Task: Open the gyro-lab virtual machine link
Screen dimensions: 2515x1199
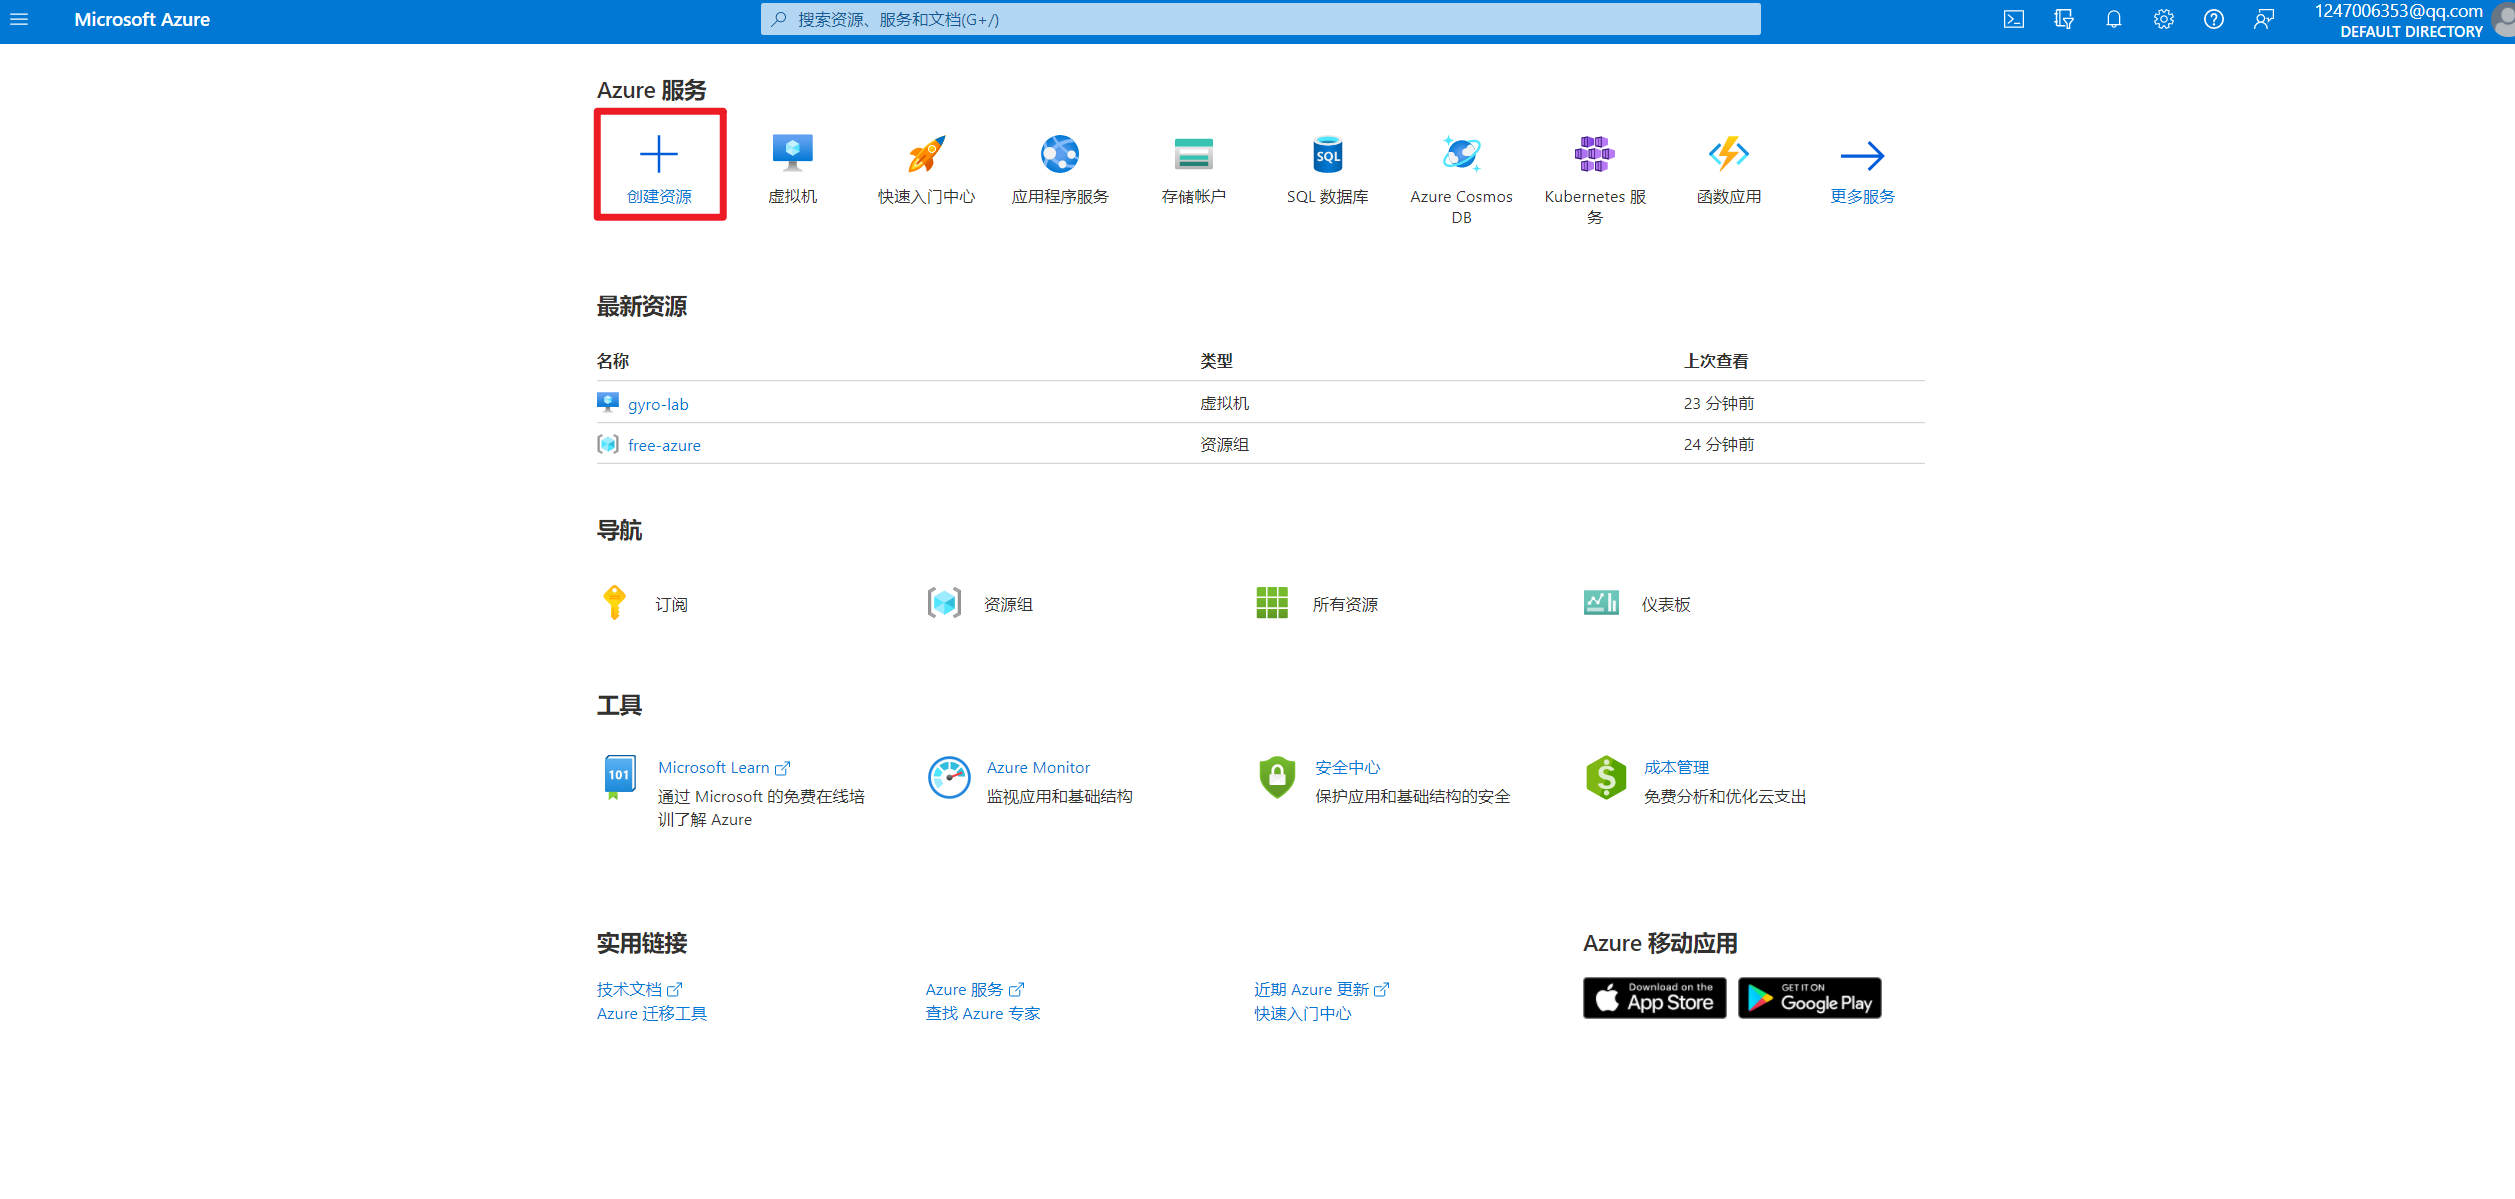Action: [658, 404]
